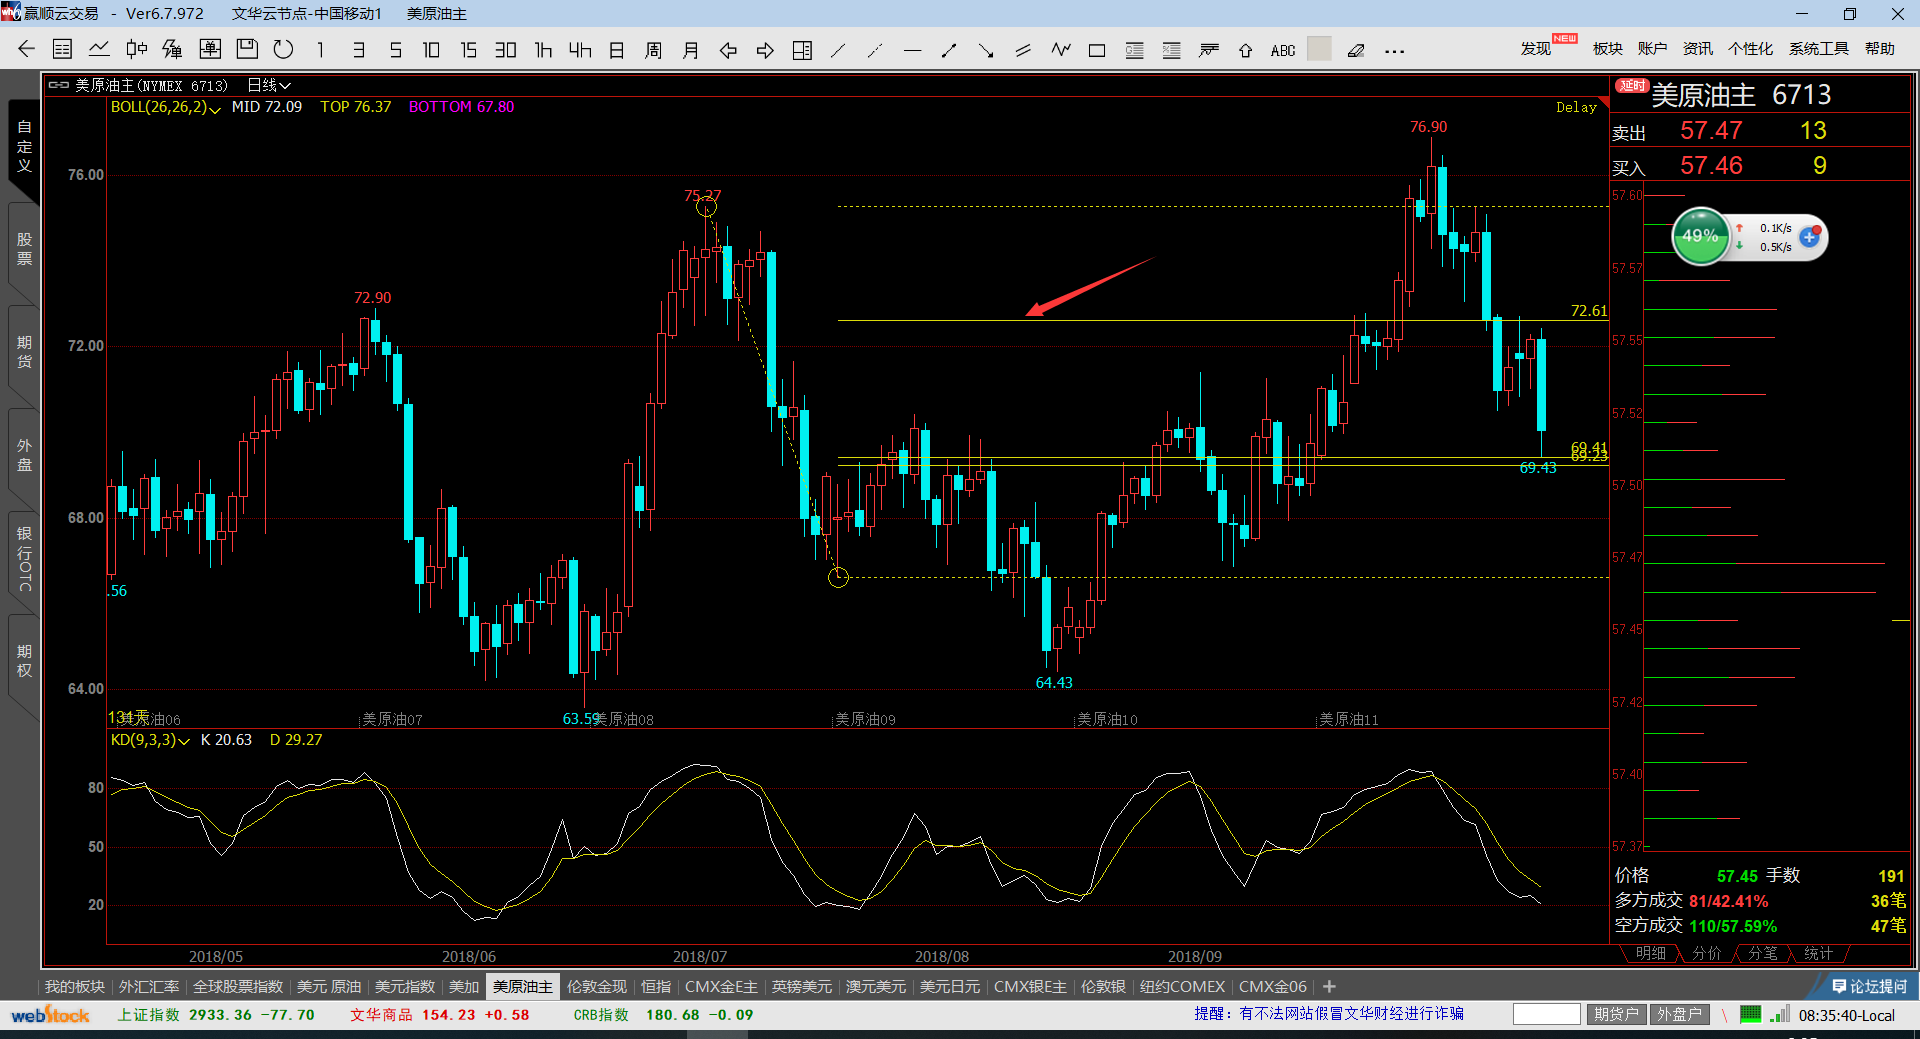Select the candlestick chart icon
The image size is (1920, 1039).
[x=136, y=50]
